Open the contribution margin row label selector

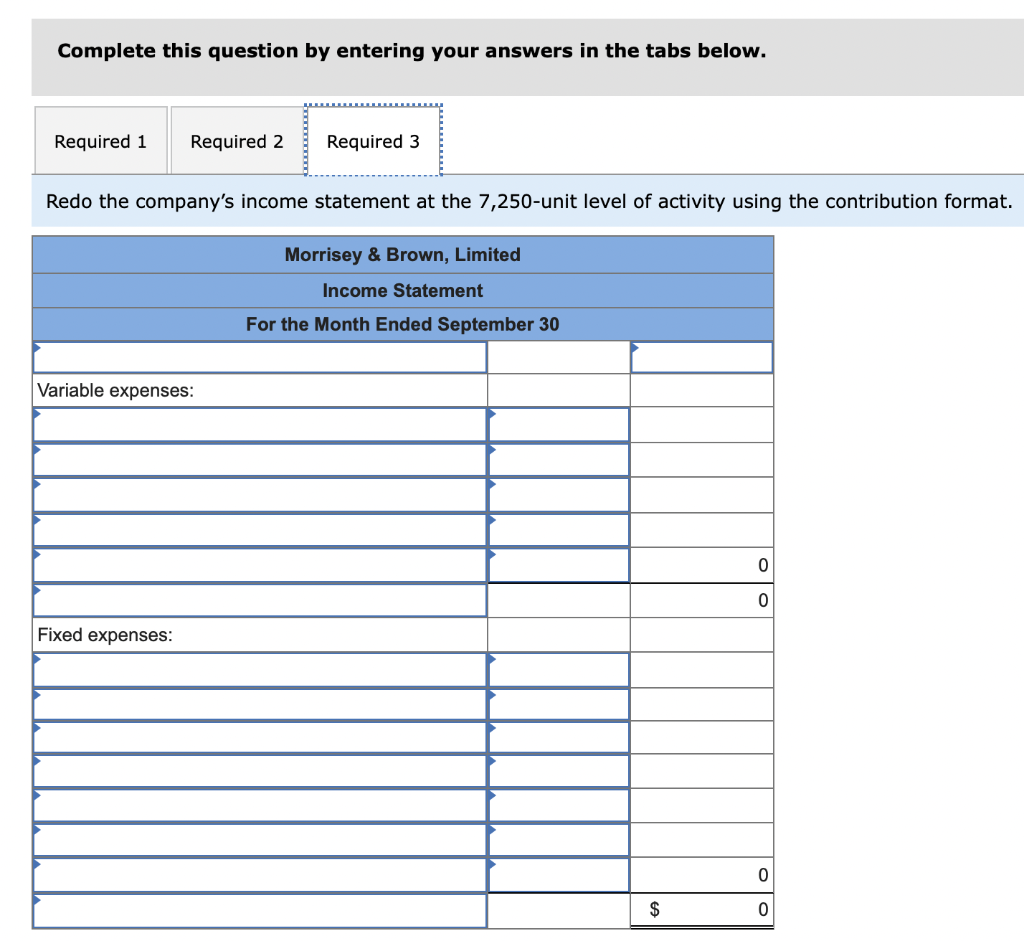pos(260,599)
